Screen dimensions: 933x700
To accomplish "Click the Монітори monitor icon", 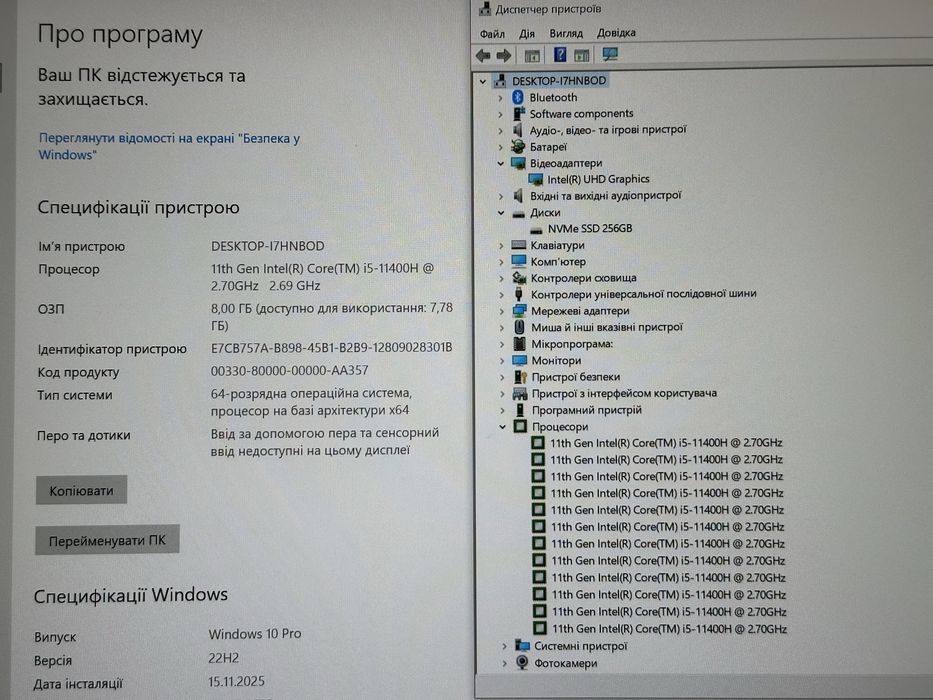I will coord(519,360).
